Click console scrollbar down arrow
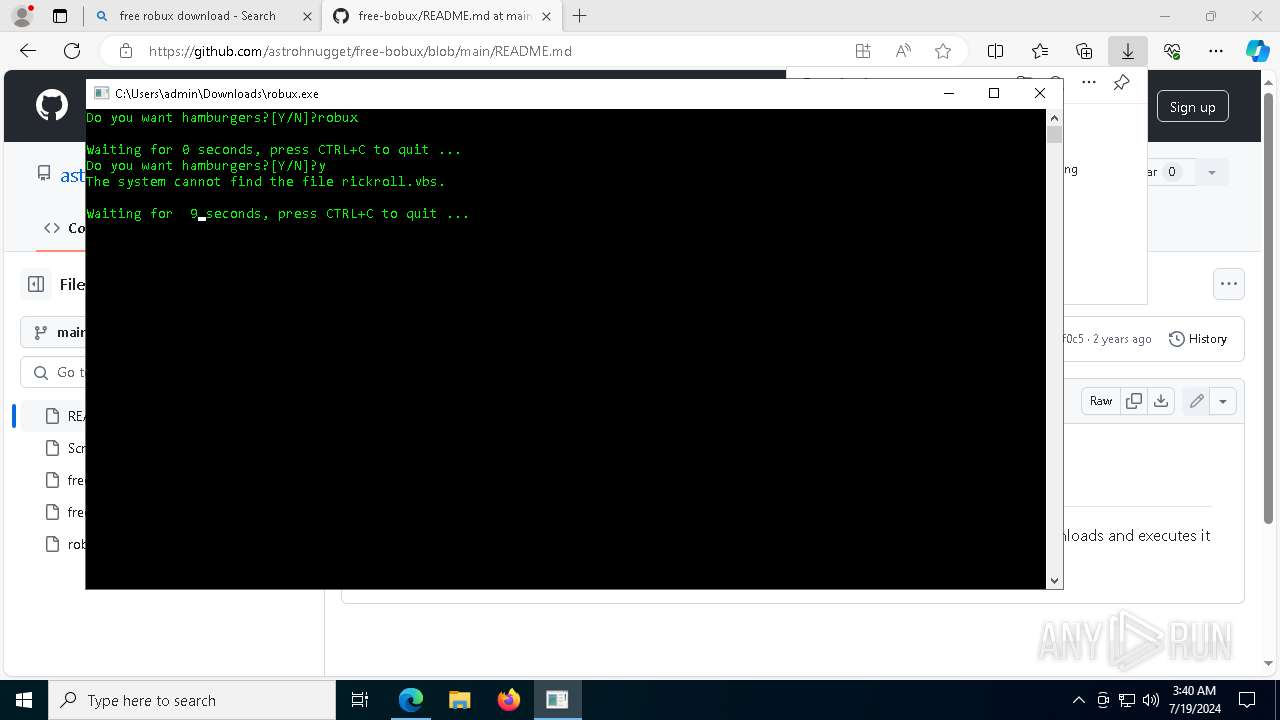Screen dimensions: 1280x720 [1054, 580]
